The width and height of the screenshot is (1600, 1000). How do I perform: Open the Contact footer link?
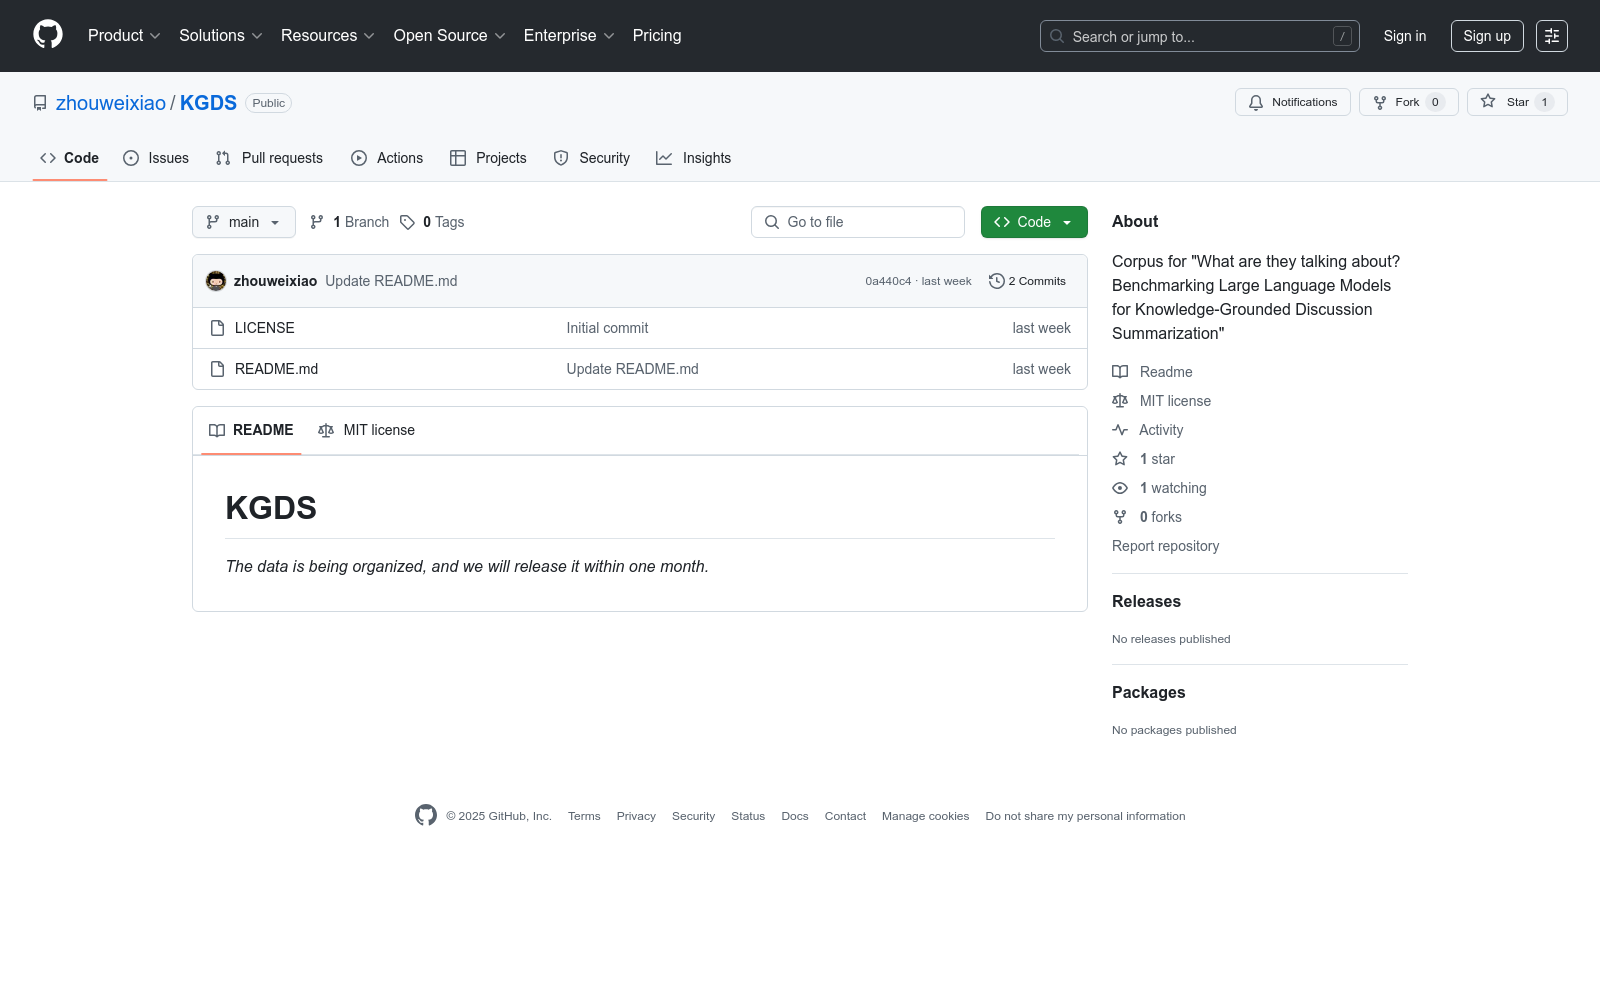click(x=845, y=816)
